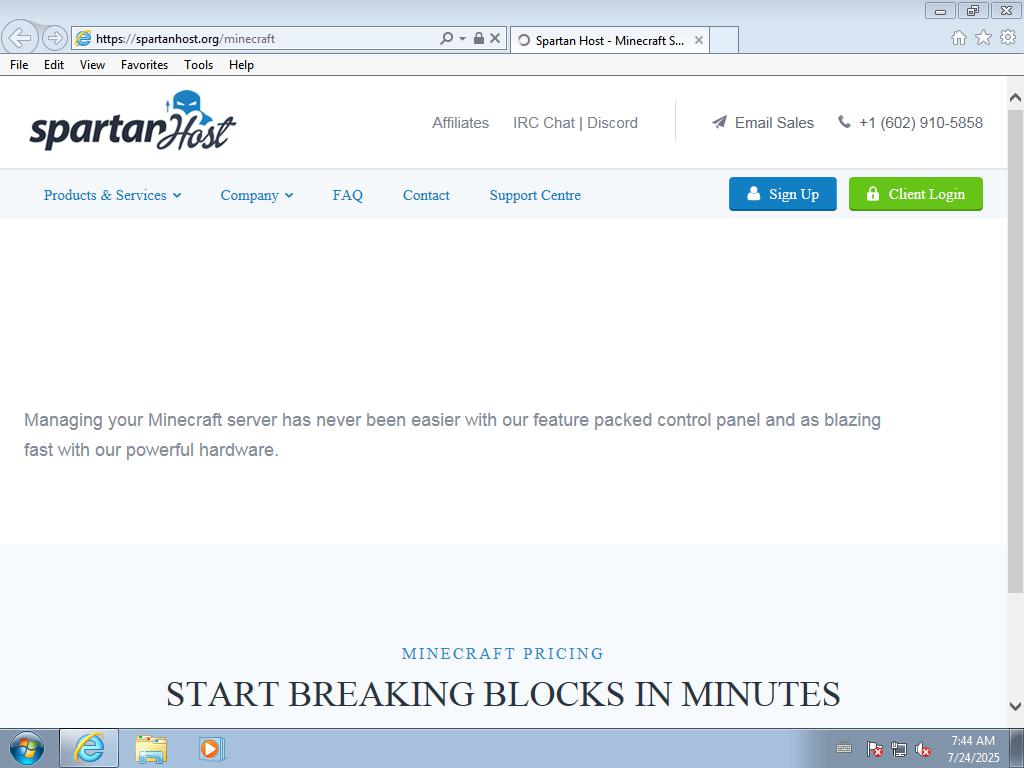
Task: Open the Contact page link
Action: pyautogui.click(x=426, y=195)
